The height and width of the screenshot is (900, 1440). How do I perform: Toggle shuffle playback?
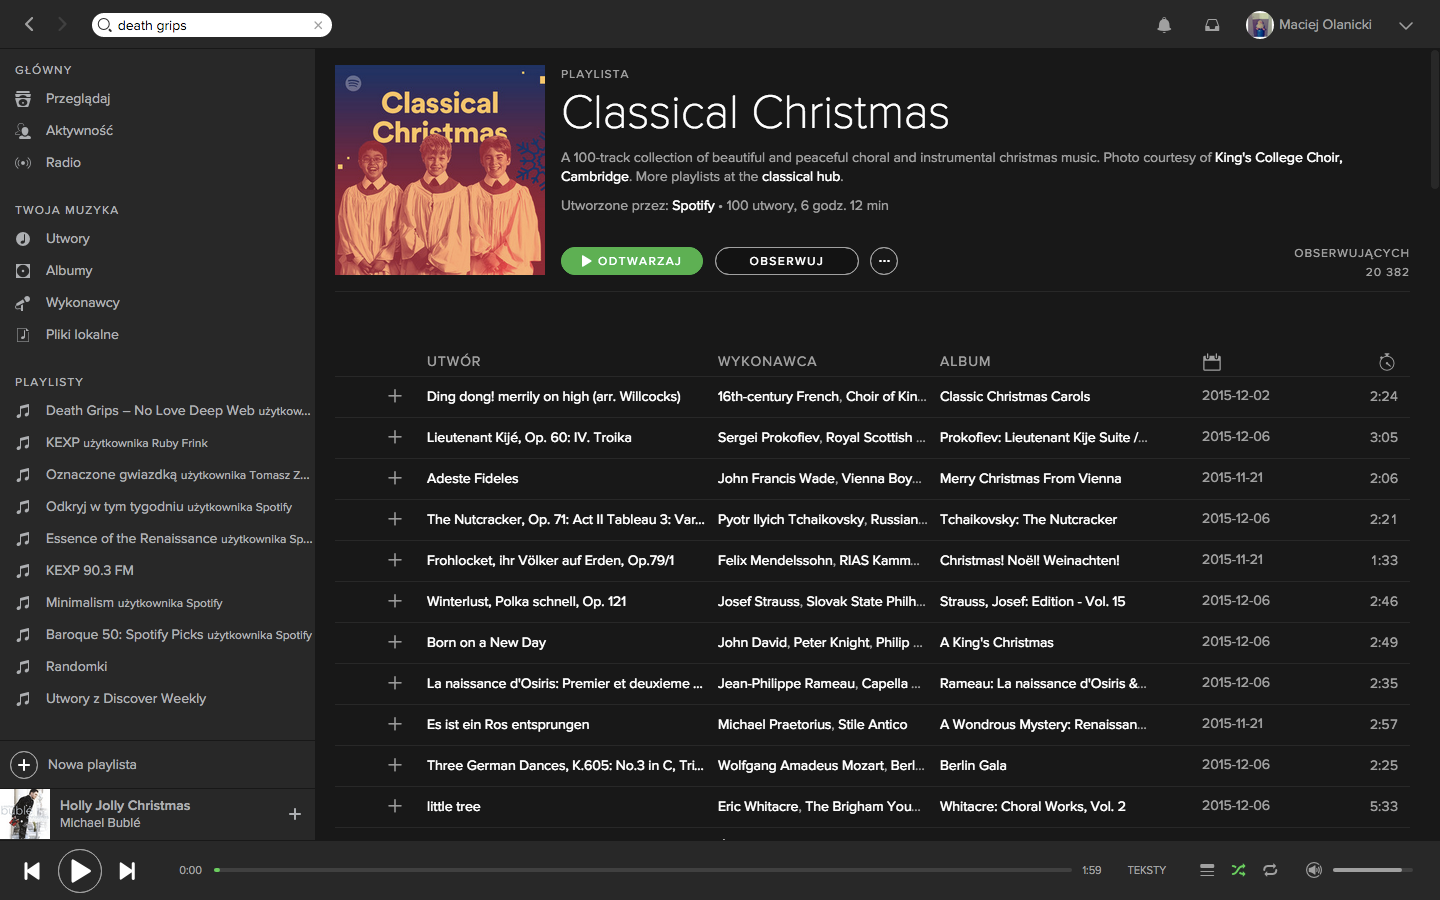tap(1239, 870)
